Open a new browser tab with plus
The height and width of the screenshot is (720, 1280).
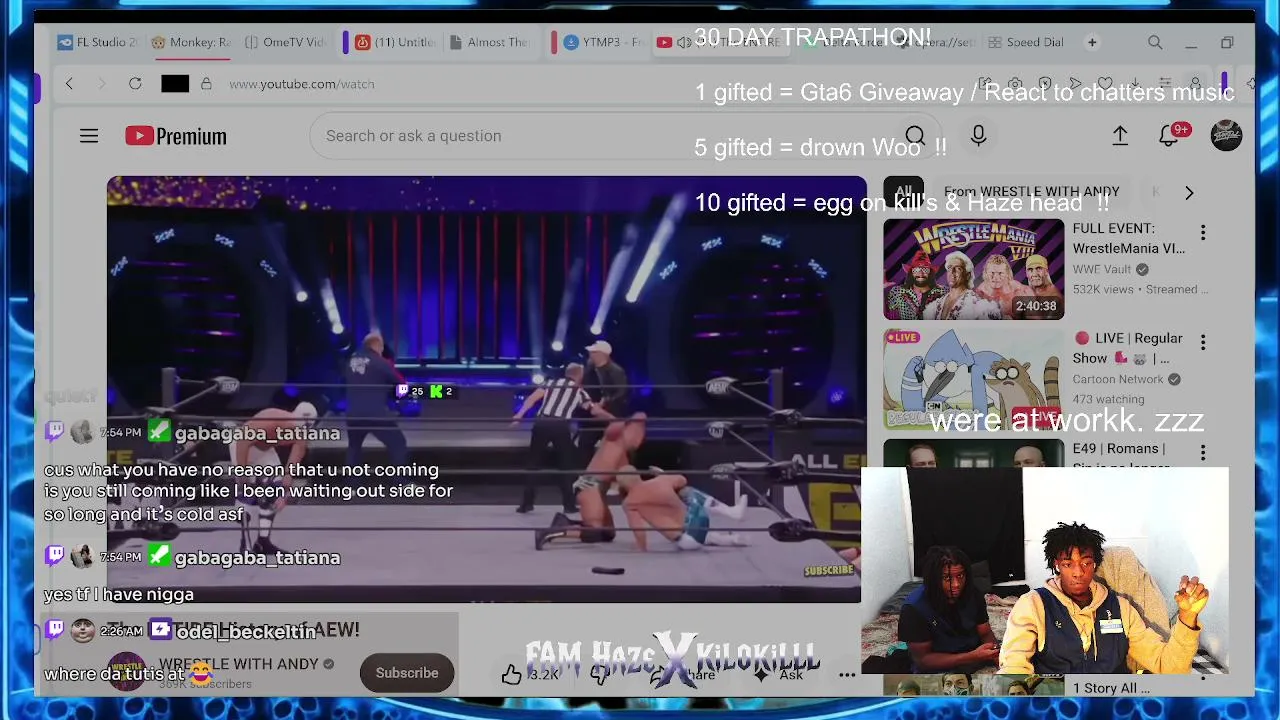pyautogui.click(x=1092, y=43)
